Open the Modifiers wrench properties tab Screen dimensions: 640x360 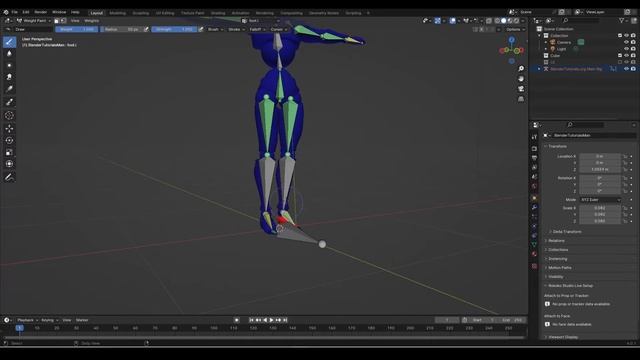click(535, 207)
